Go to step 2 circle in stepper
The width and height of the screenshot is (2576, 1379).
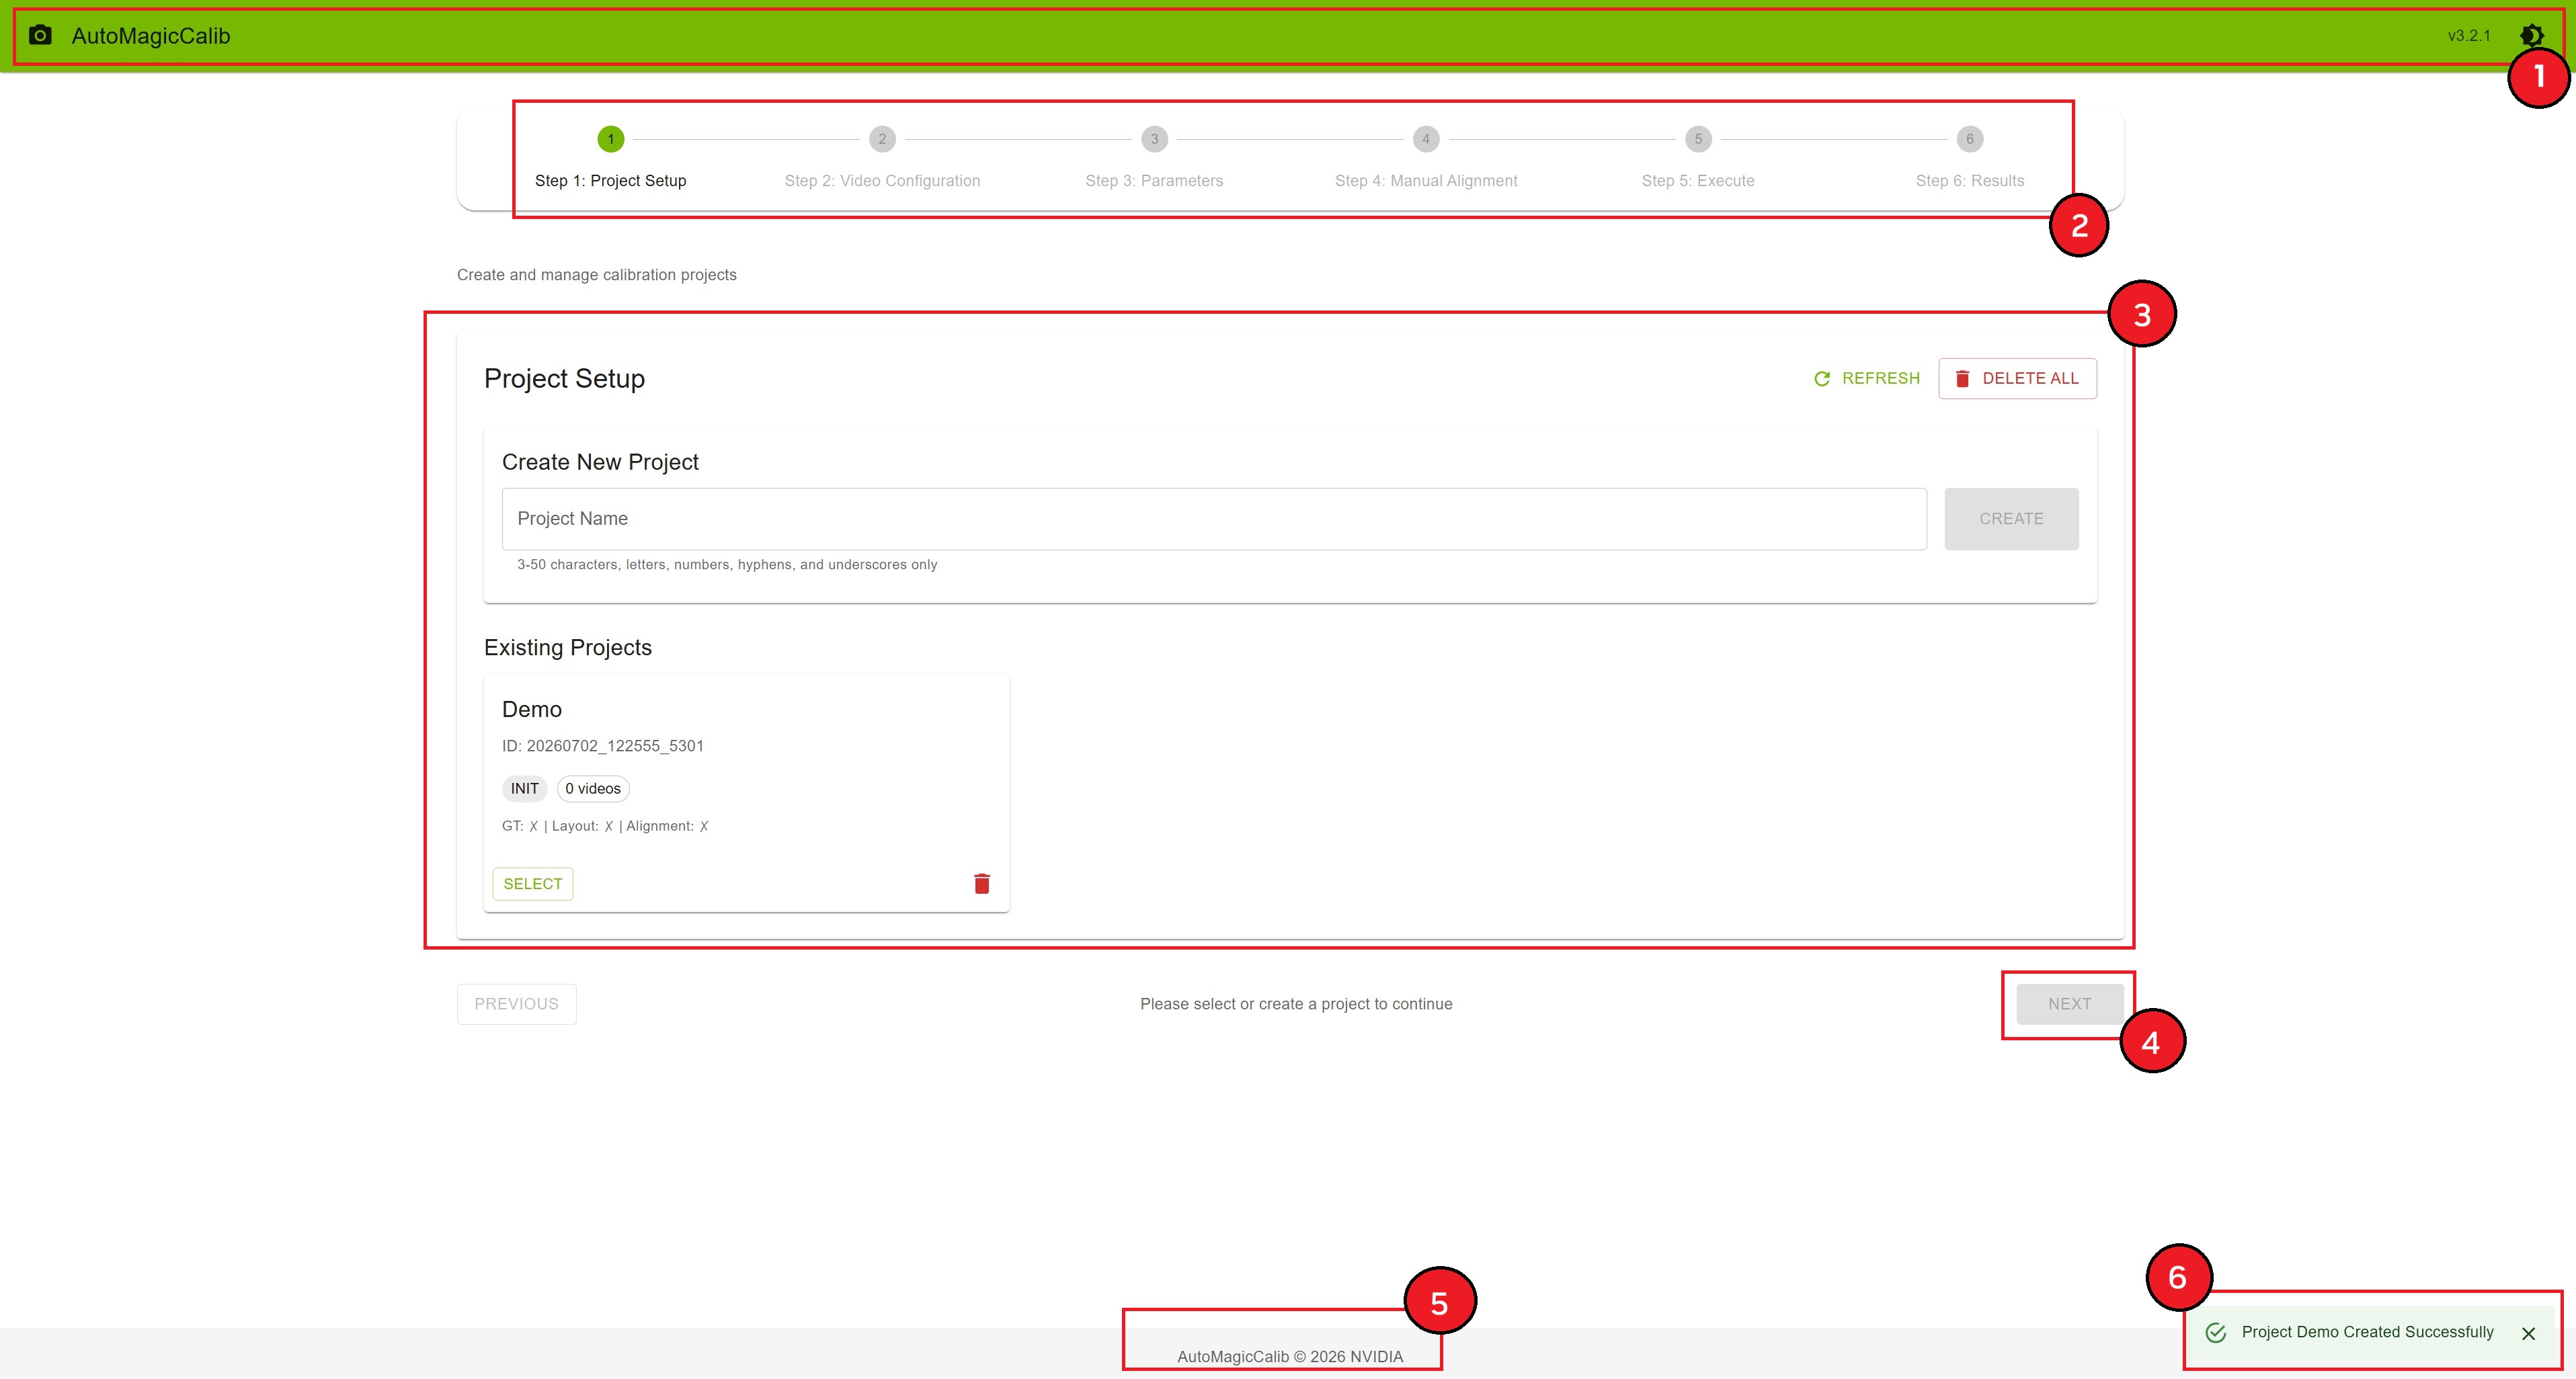point(882,139)
